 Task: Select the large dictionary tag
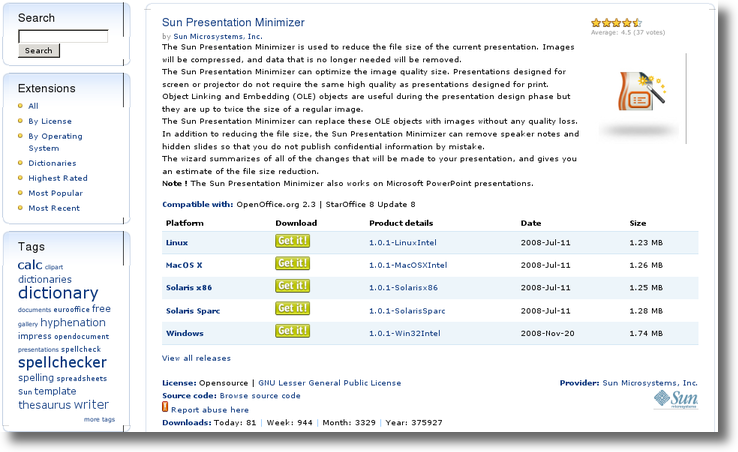[x=58, y=293]
